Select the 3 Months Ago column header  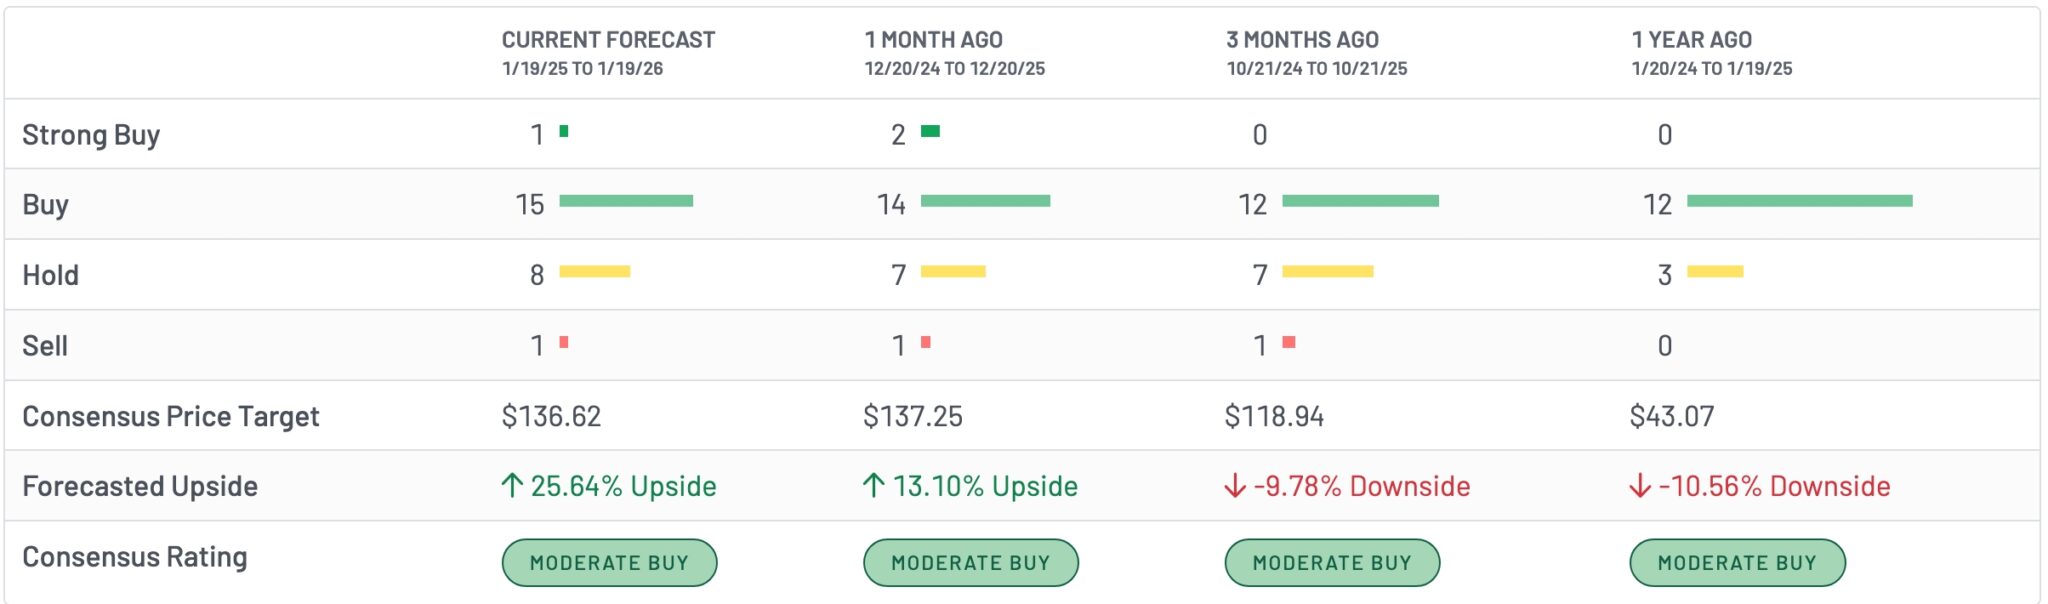(1302, 40)
